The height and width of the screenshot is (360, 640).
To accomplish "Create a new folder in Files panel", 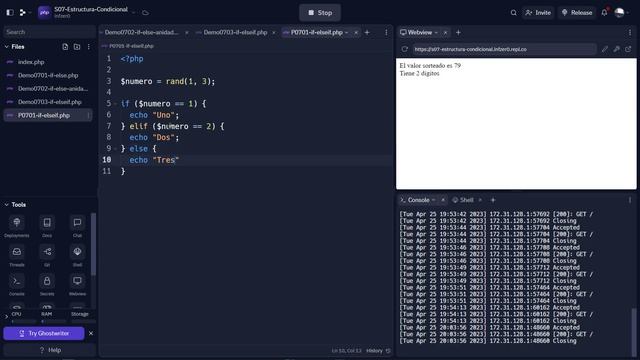I will coord(77,47).
